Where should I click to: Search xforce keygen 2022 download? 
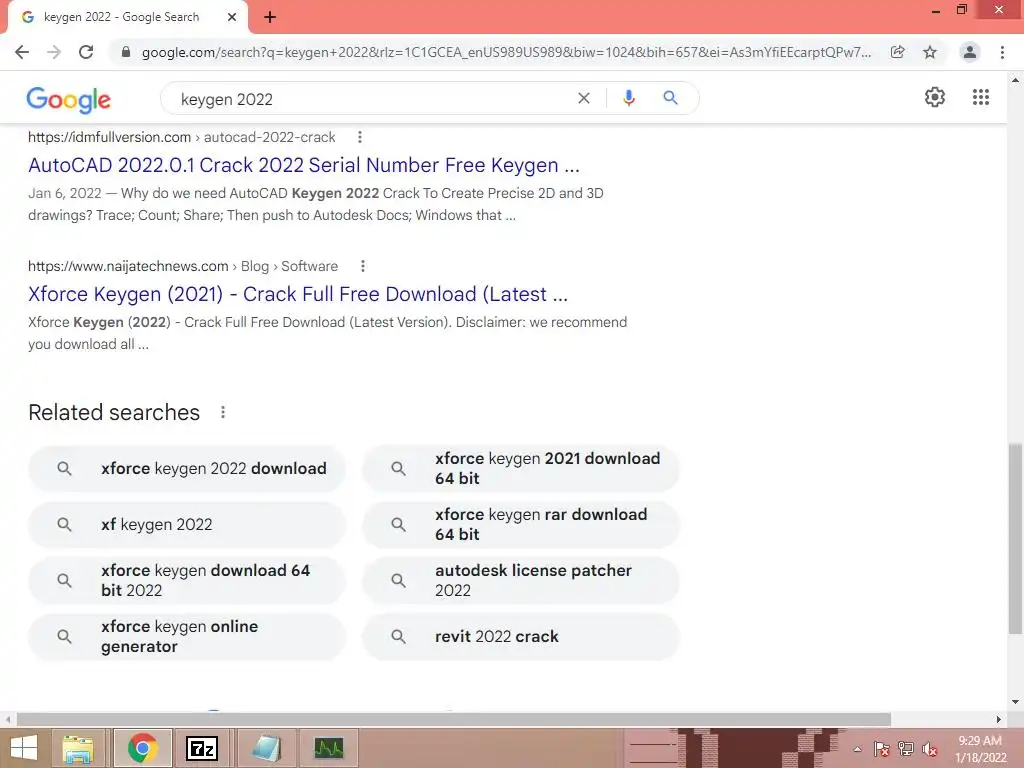(x=187, y=469)
